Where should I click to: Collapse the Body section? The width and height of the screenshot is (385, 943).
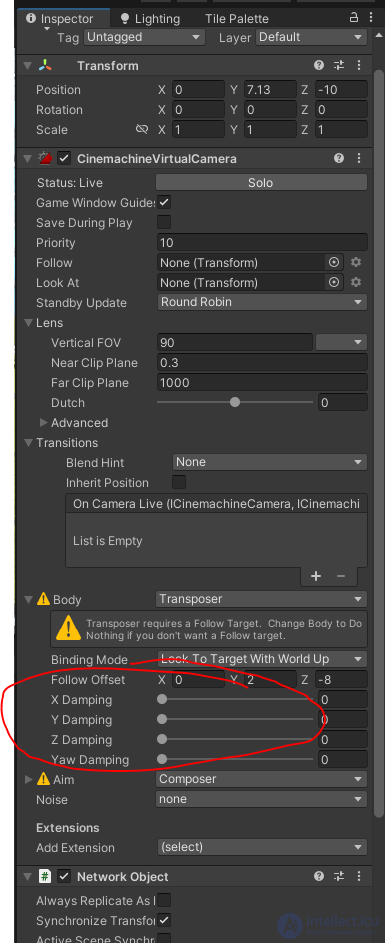point(28,600)
